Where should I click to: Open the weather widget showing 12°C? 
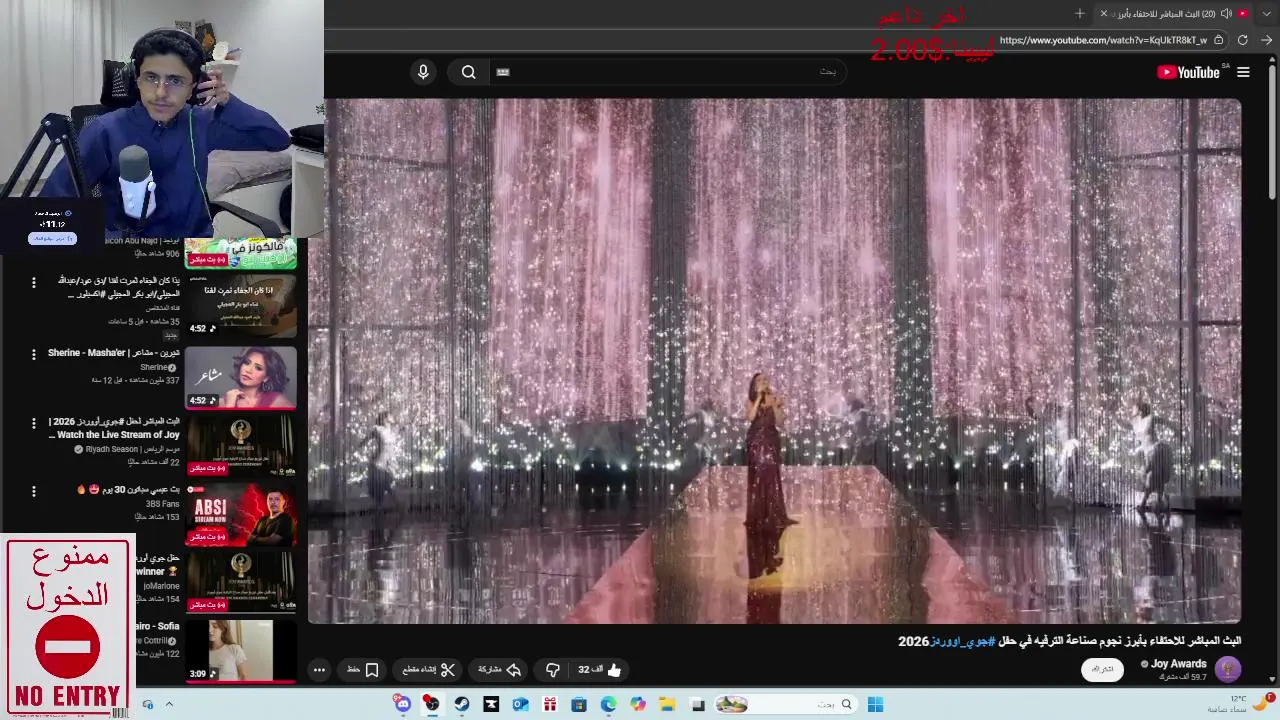pos(1240,703)
